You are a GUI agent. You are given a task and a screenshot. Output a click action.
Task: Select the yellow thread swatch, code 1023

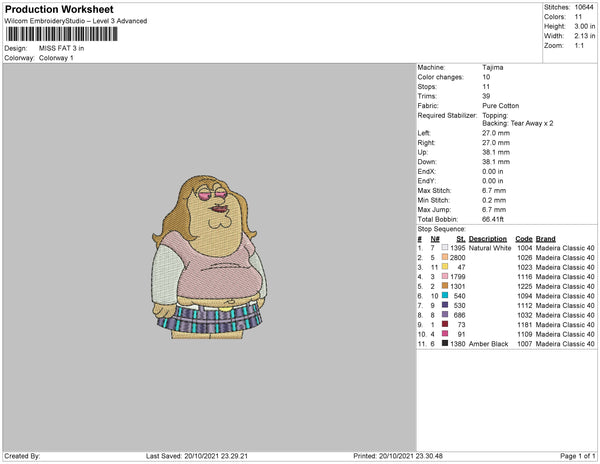tap(446, 268)
